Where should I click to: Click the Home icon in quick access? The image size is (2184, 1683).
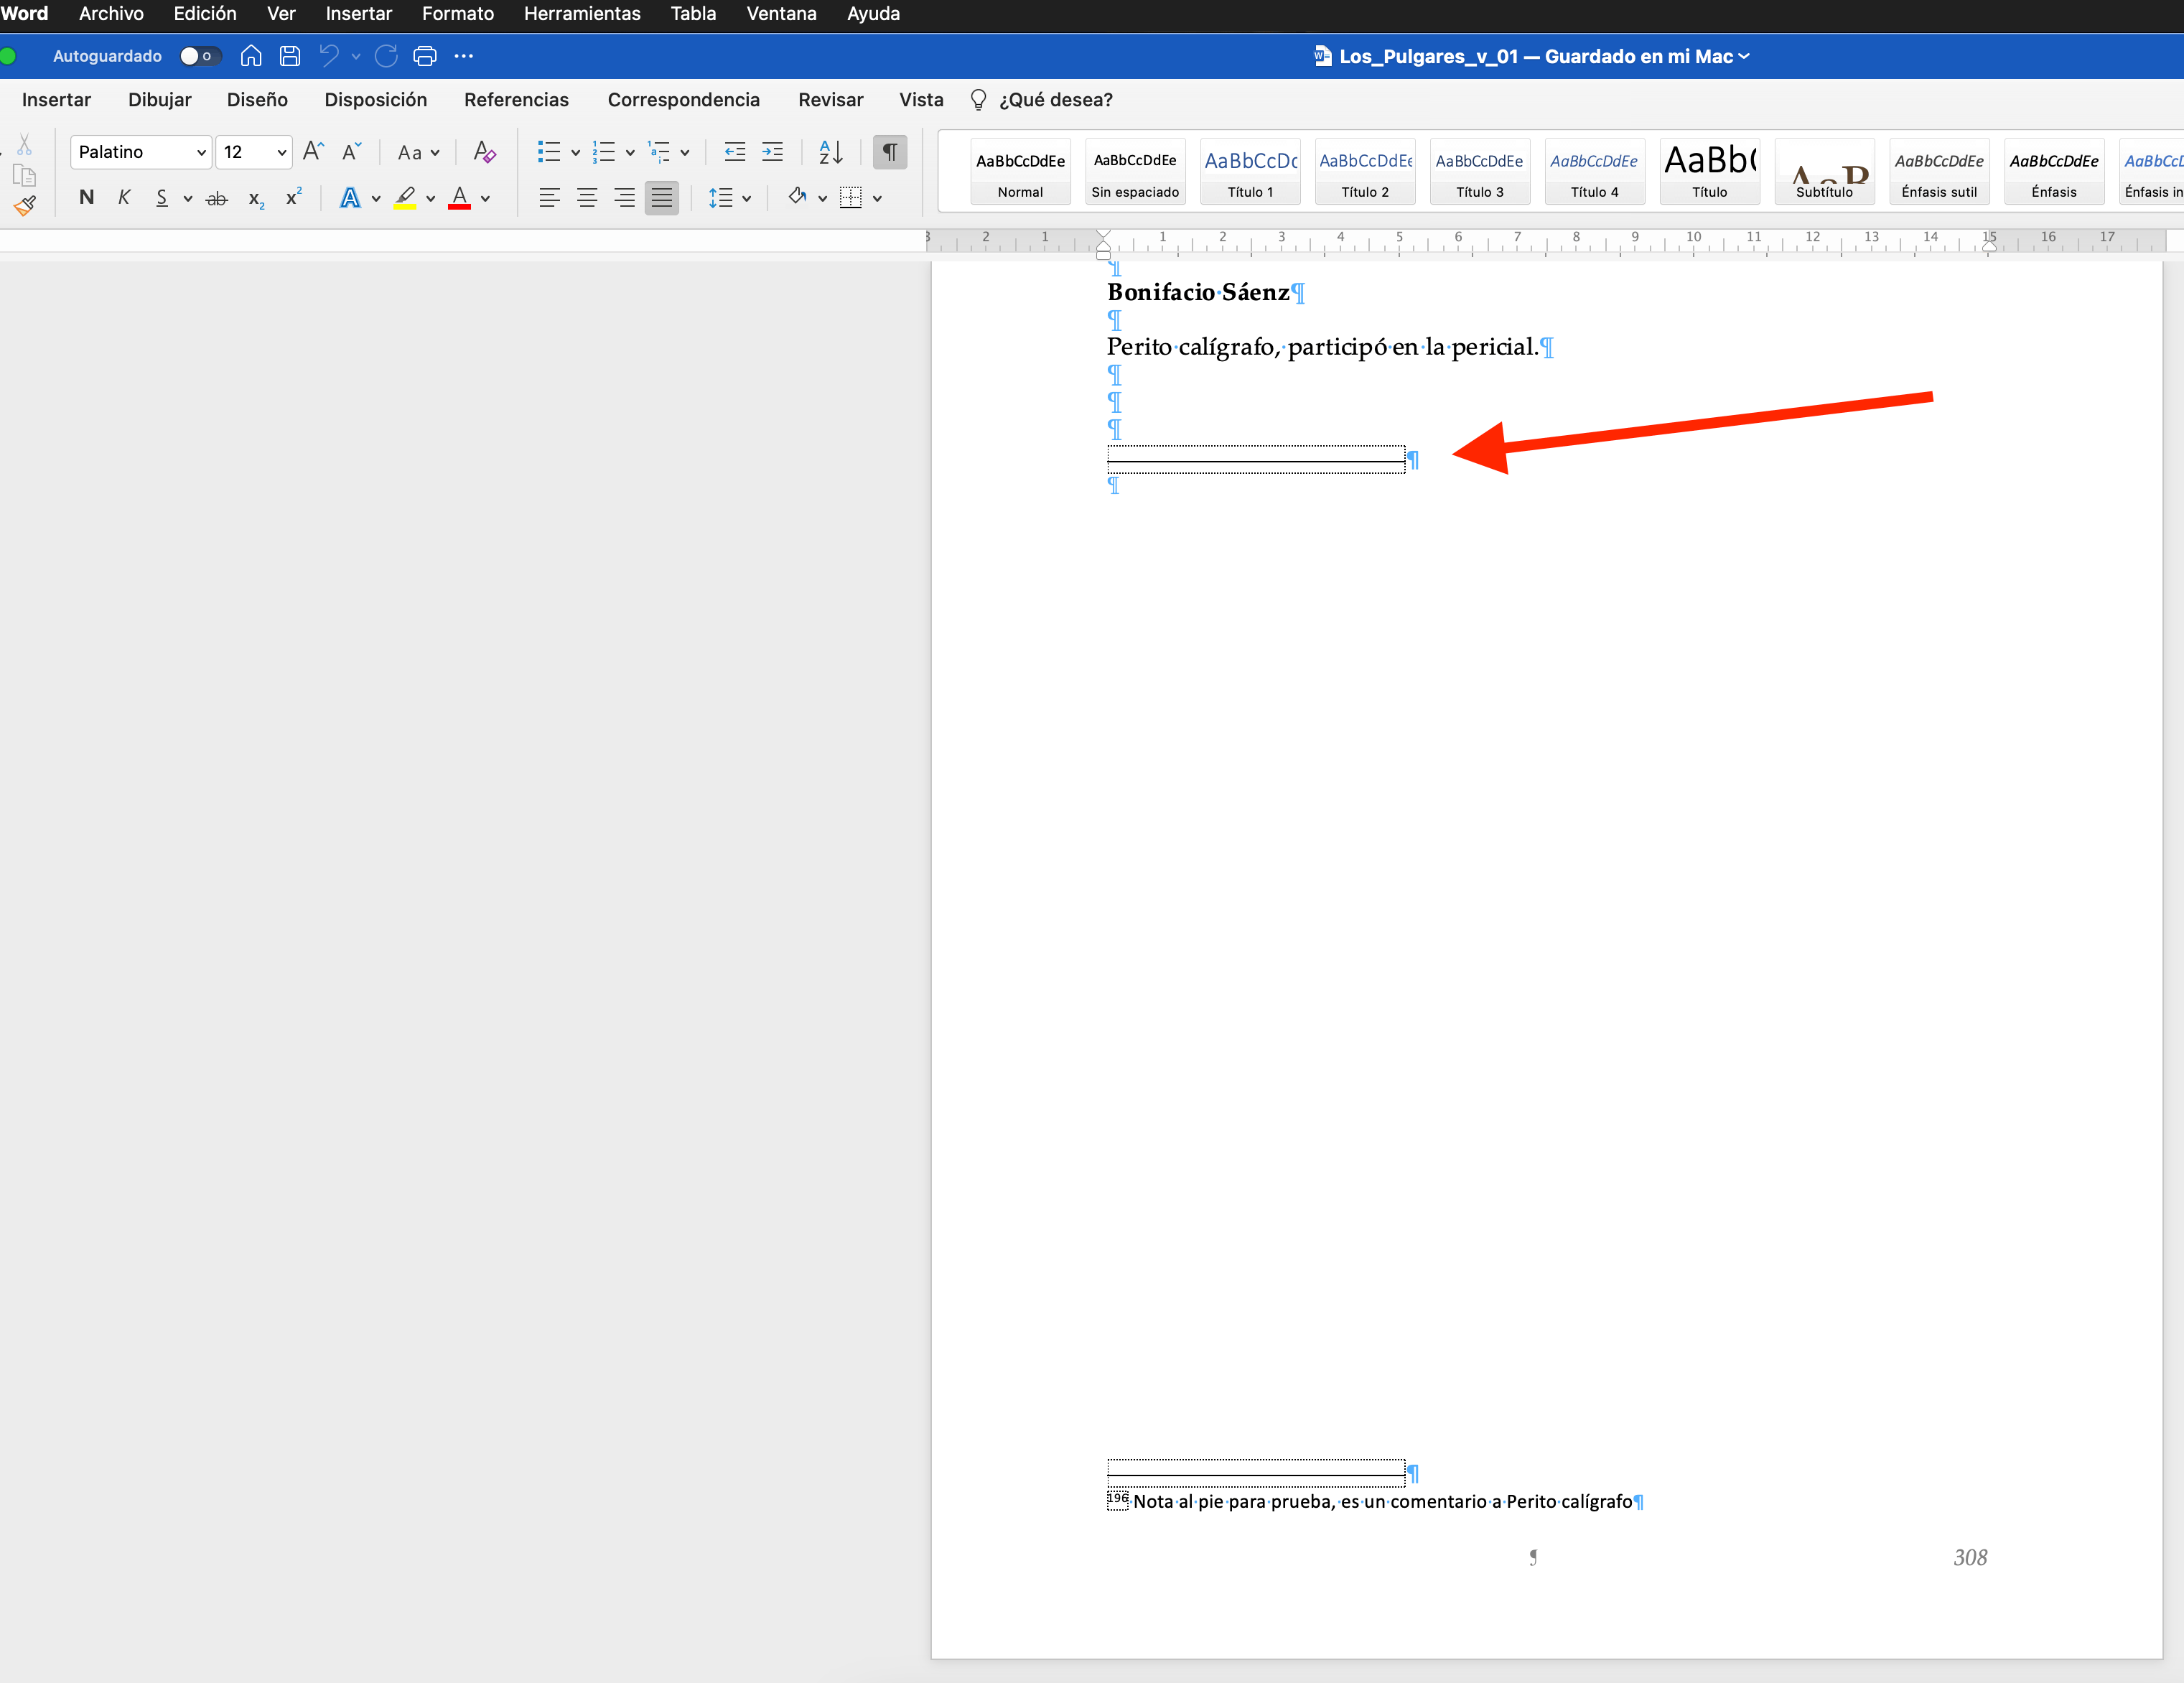(x=251, y=56)
